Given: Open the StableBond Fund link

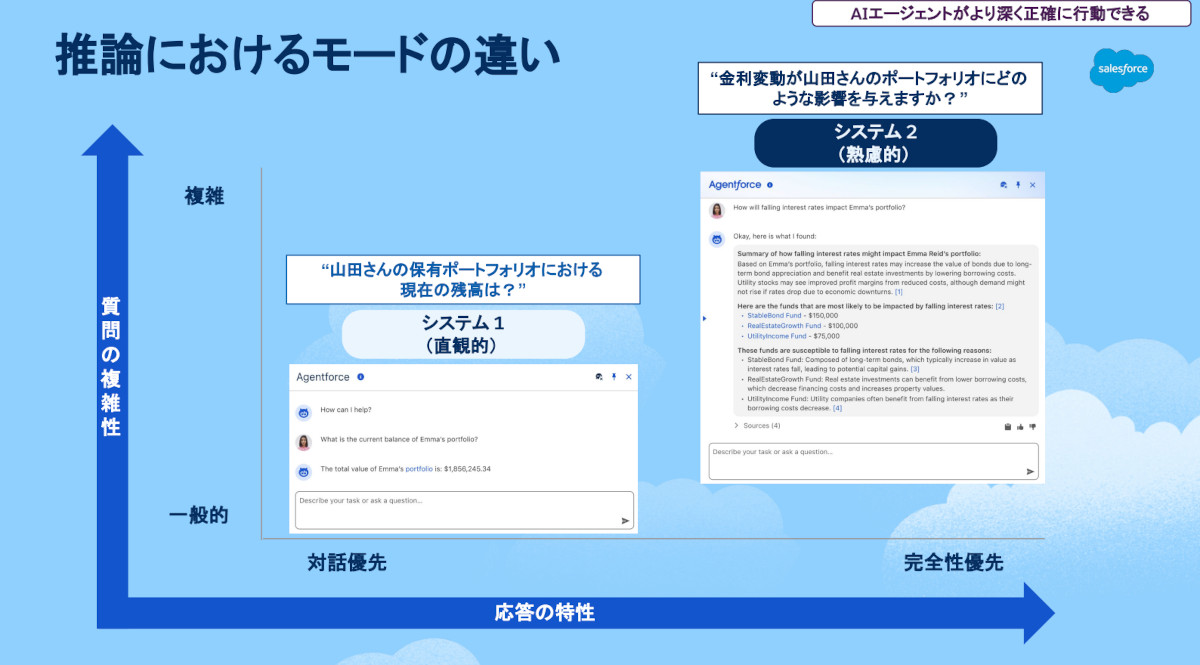Looking at the screenshot, I should (x=774, y=315).
